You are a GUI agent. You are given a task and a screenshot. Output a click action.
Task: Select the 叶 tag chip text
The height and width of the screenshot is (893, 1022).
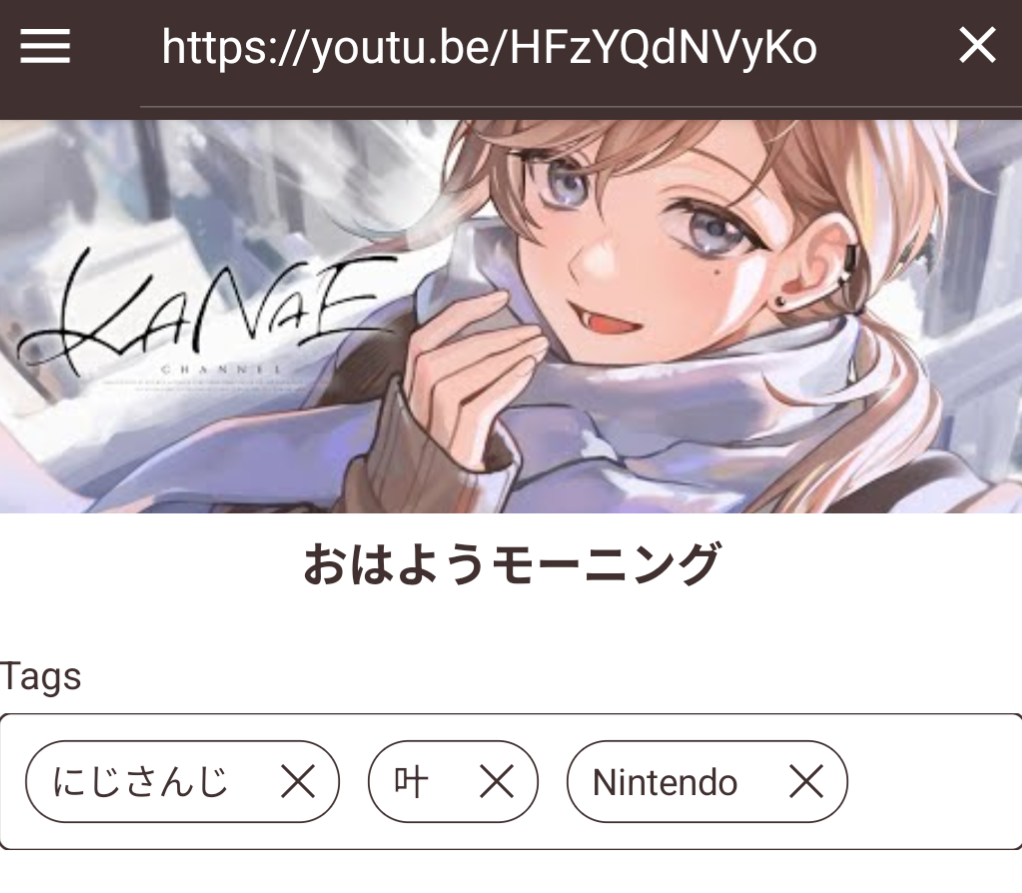pyautogui.click(x=411, y=782)
